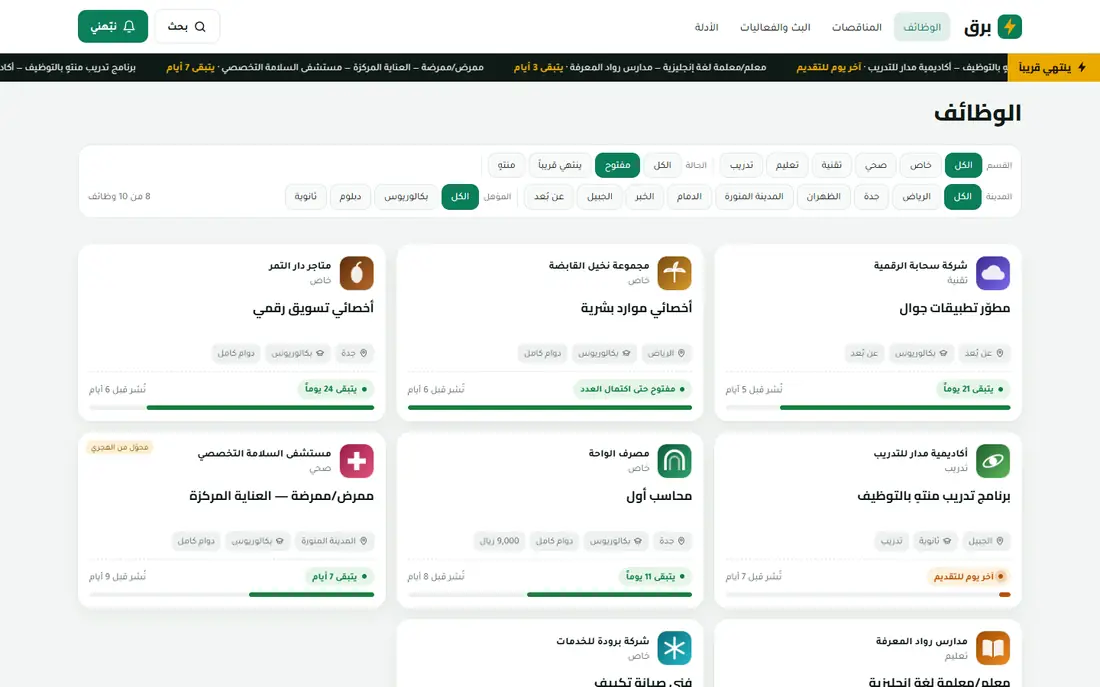The image size is (1100, 687).
Task: Filter city by جدة chip
Action: [871, 196]
